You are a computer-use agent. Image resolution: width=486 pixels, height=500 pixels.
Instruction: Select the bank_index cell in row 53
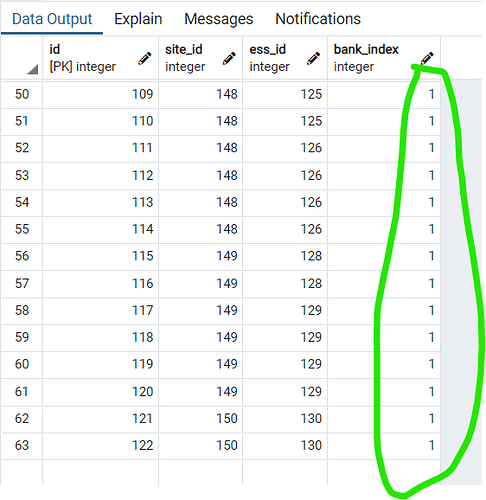[x=384, y=175]
